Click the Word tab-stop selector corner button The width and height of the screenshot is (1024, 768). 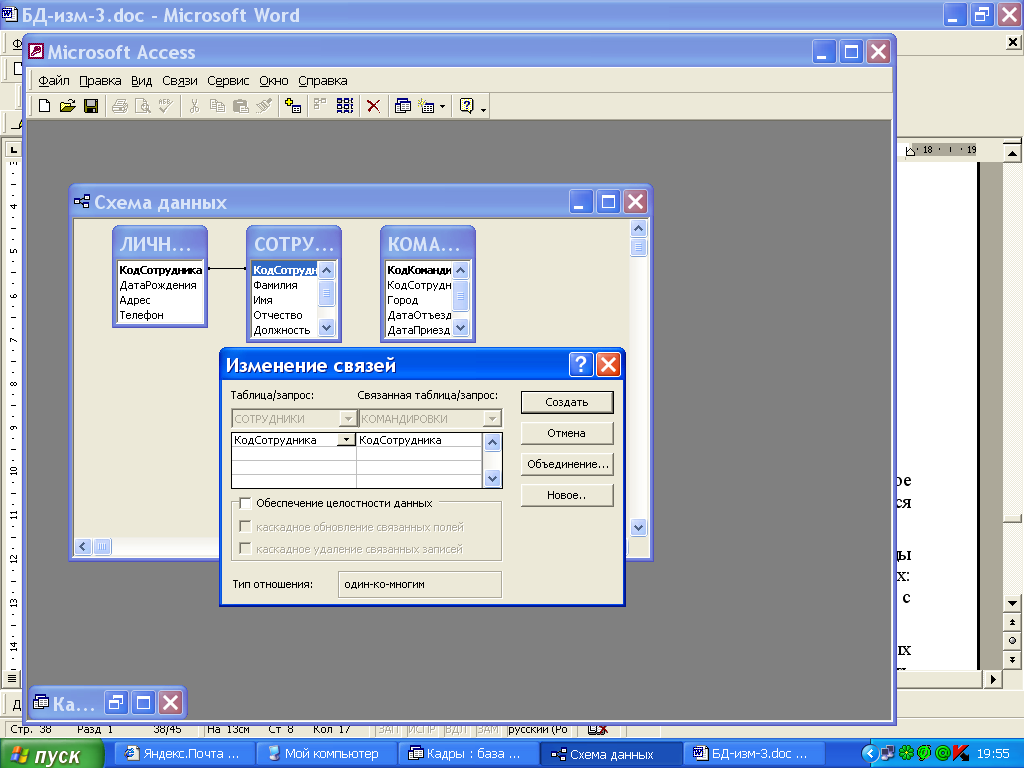[13, 150]
